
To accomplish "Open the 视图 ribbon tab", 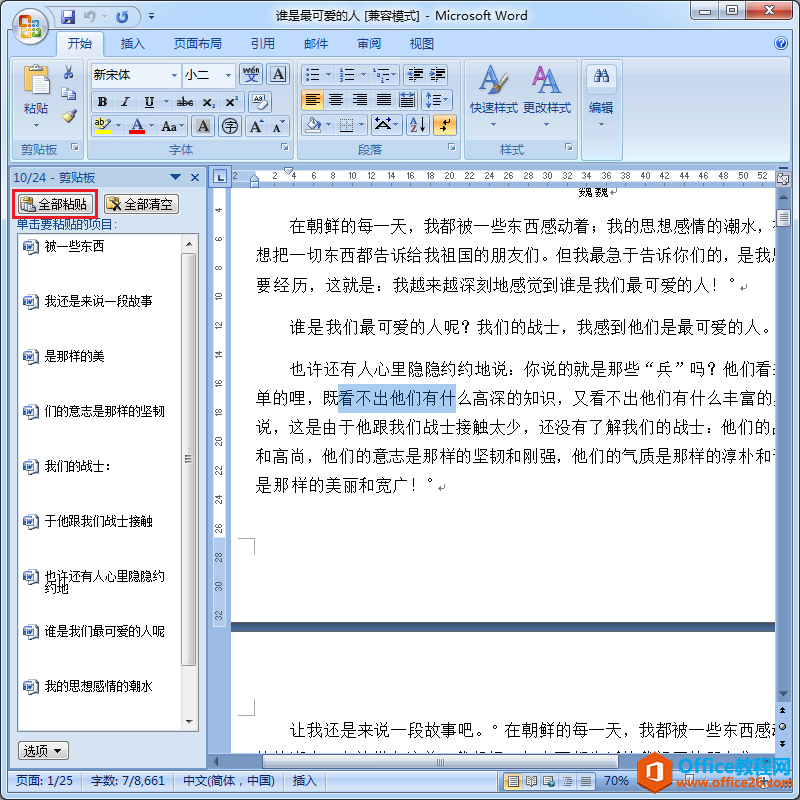I will click(422, 44).
